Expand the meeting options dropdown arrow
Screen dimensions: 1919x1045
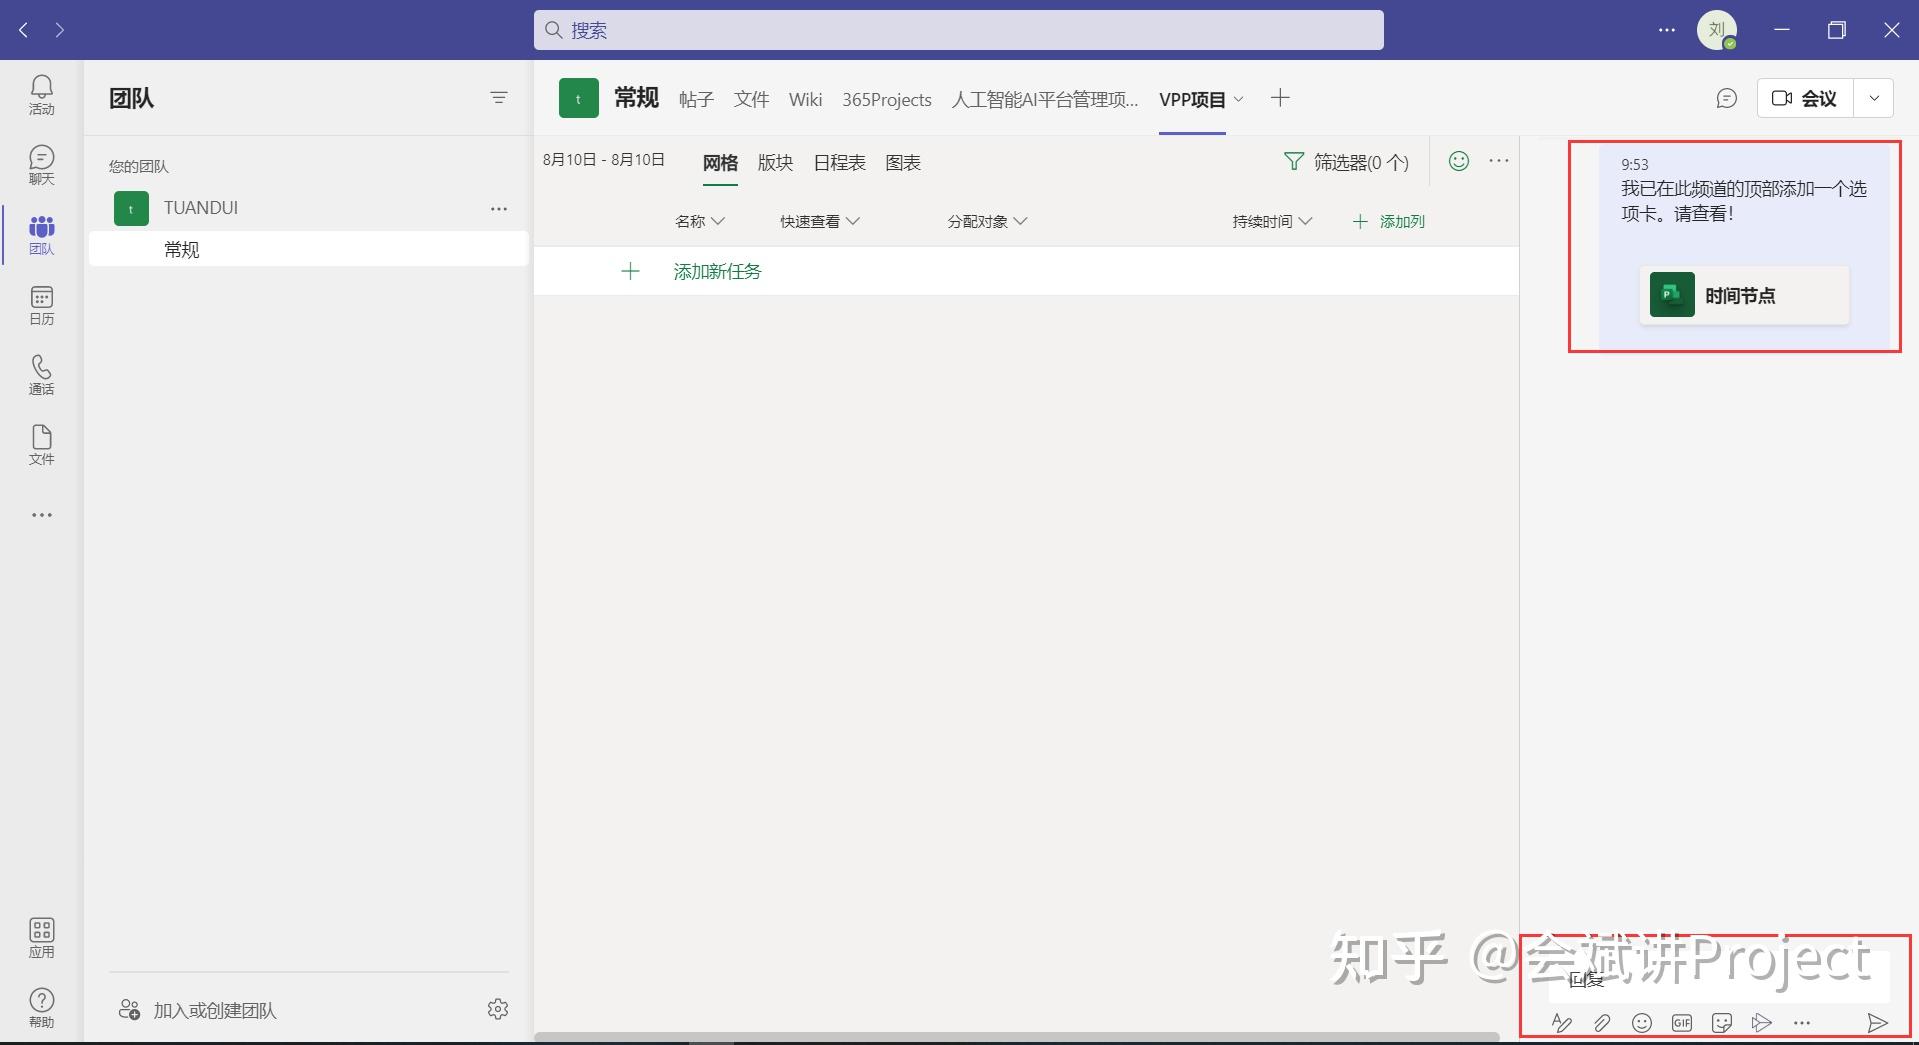pos(1874,98)
